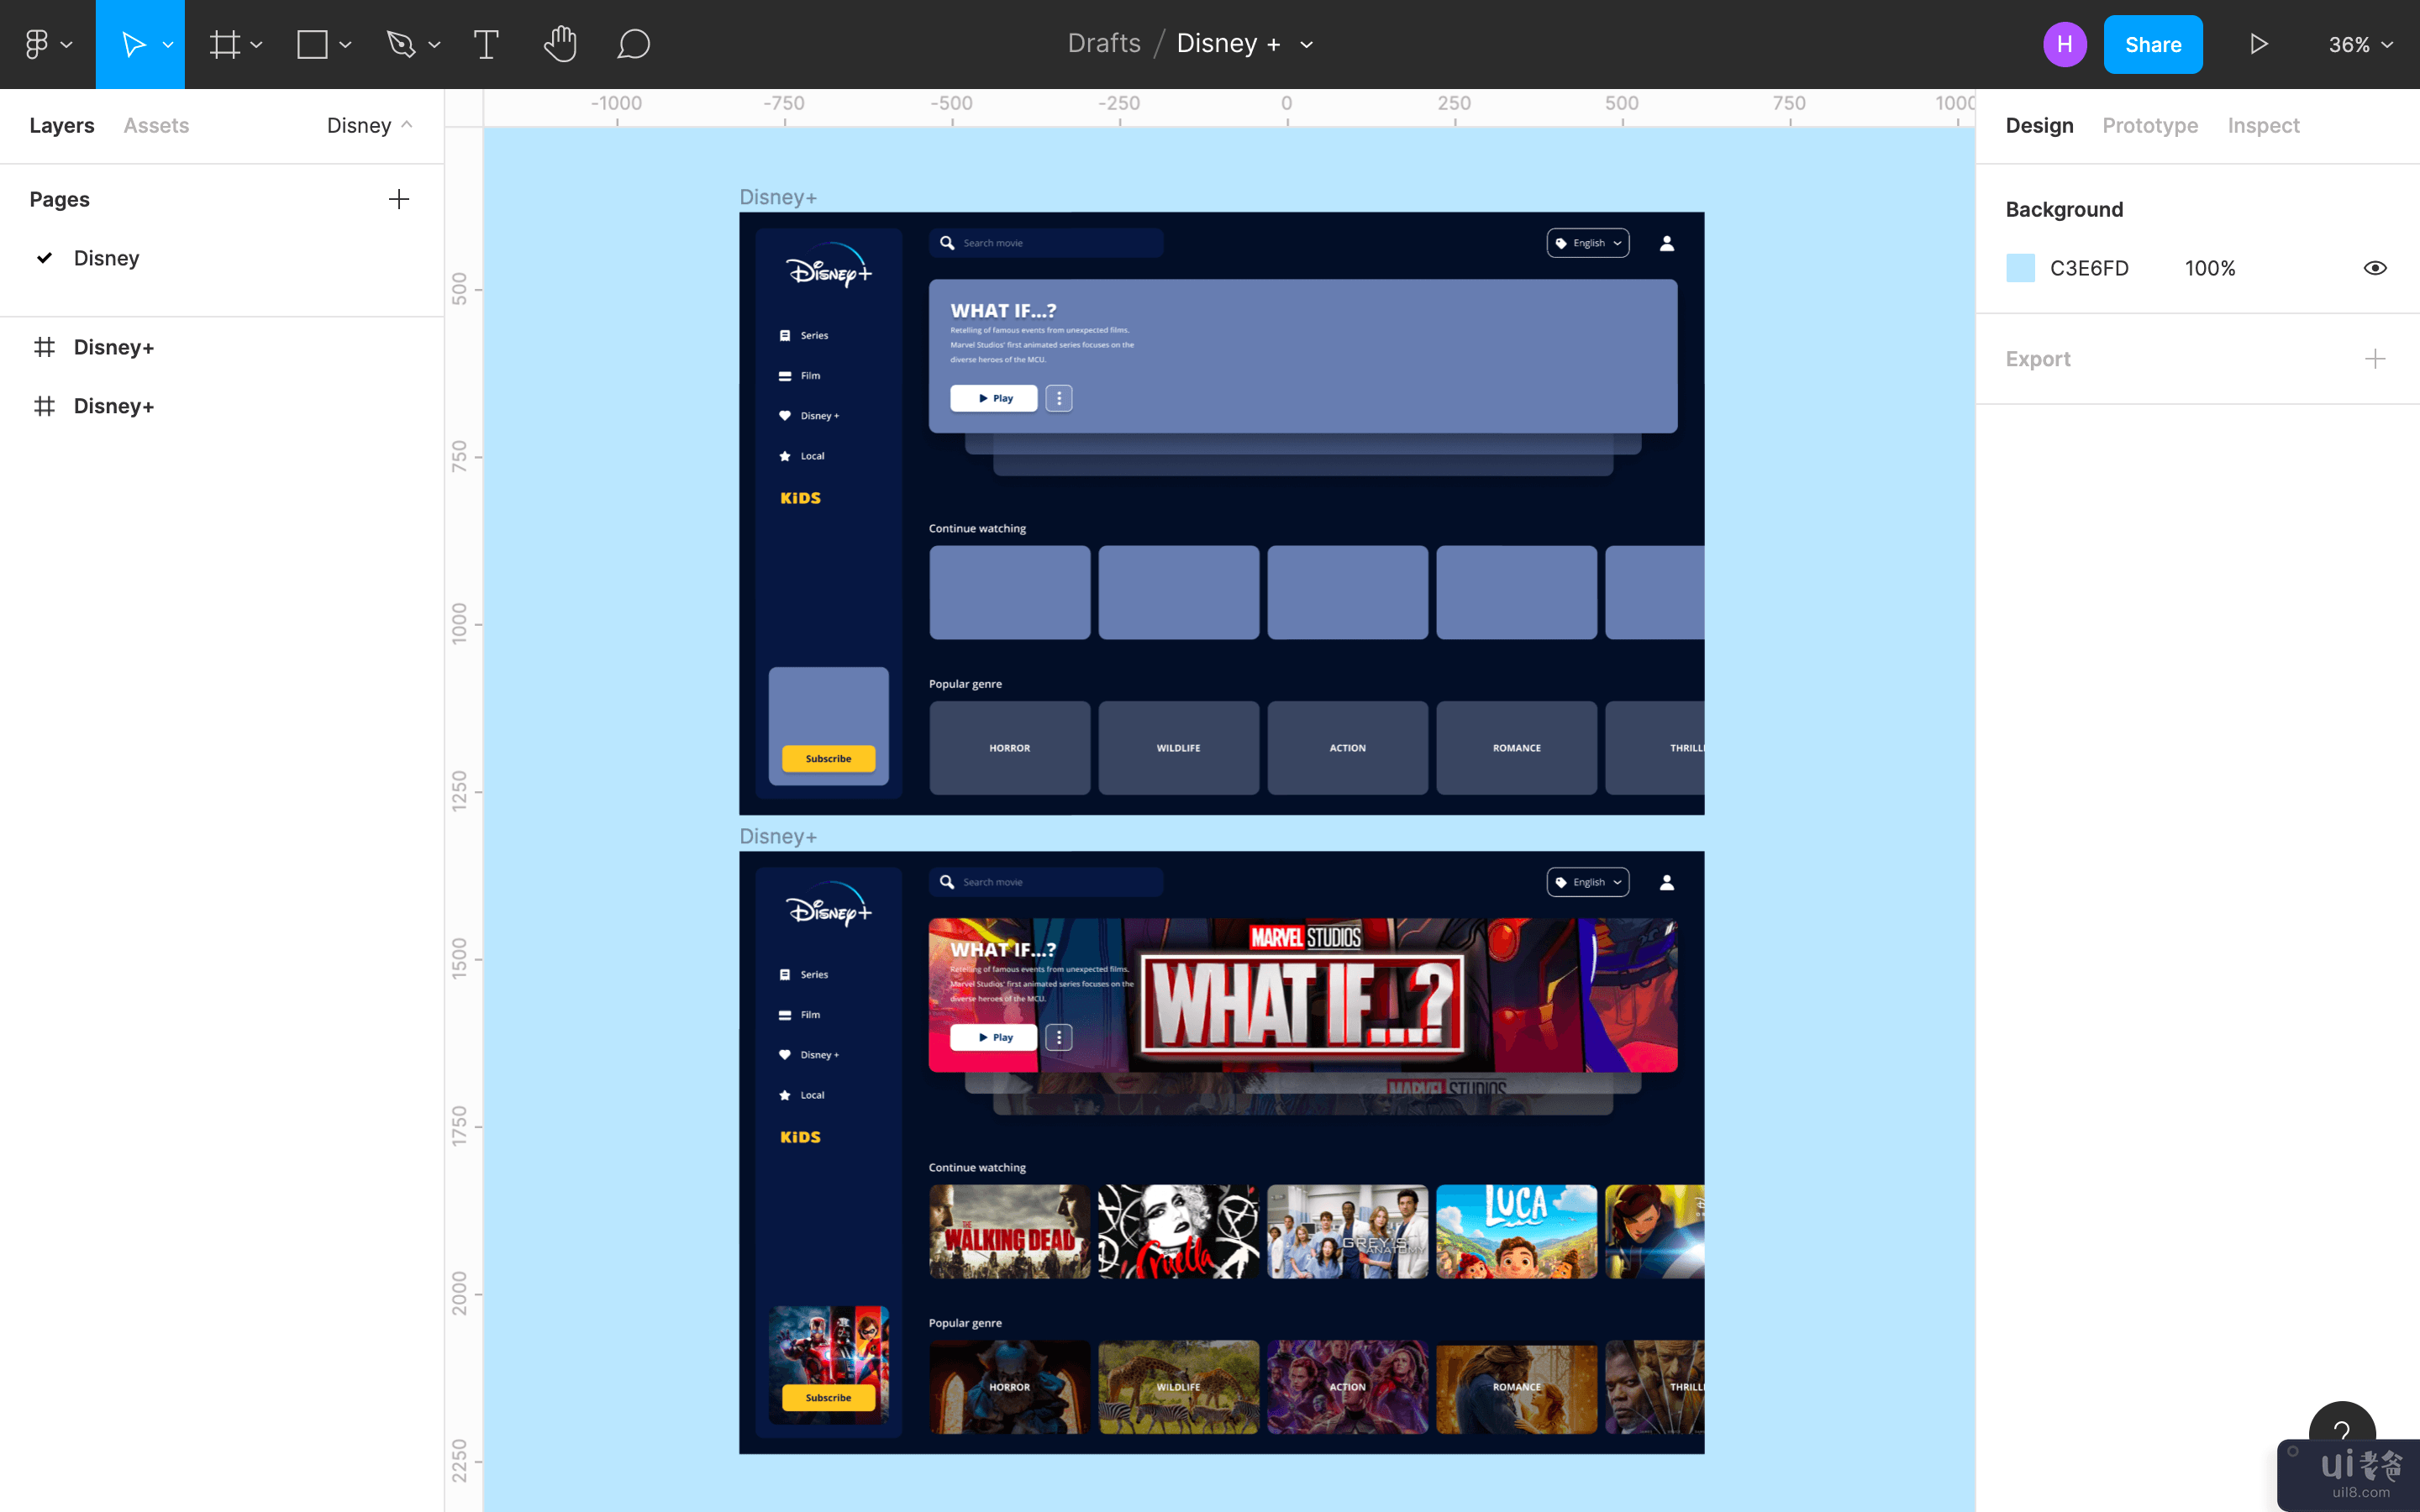Select the Frame tool
The image size is (2420, 1512).
pyautogui.click(x=225, y=44)
